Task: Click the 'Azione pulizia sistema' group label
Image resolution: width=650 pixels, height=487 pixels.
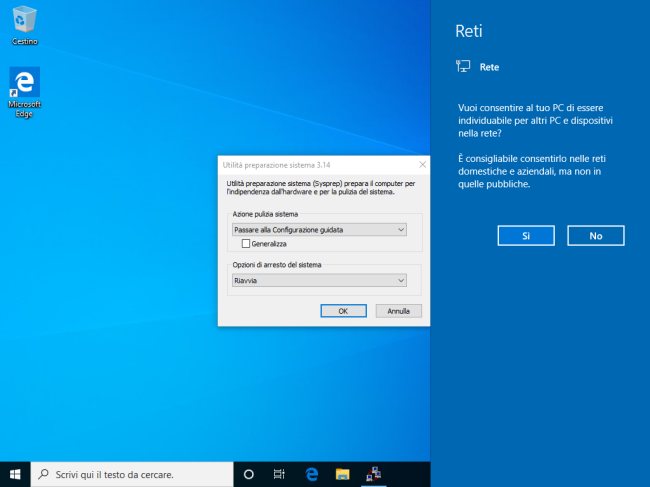Action: click(265, 214)
